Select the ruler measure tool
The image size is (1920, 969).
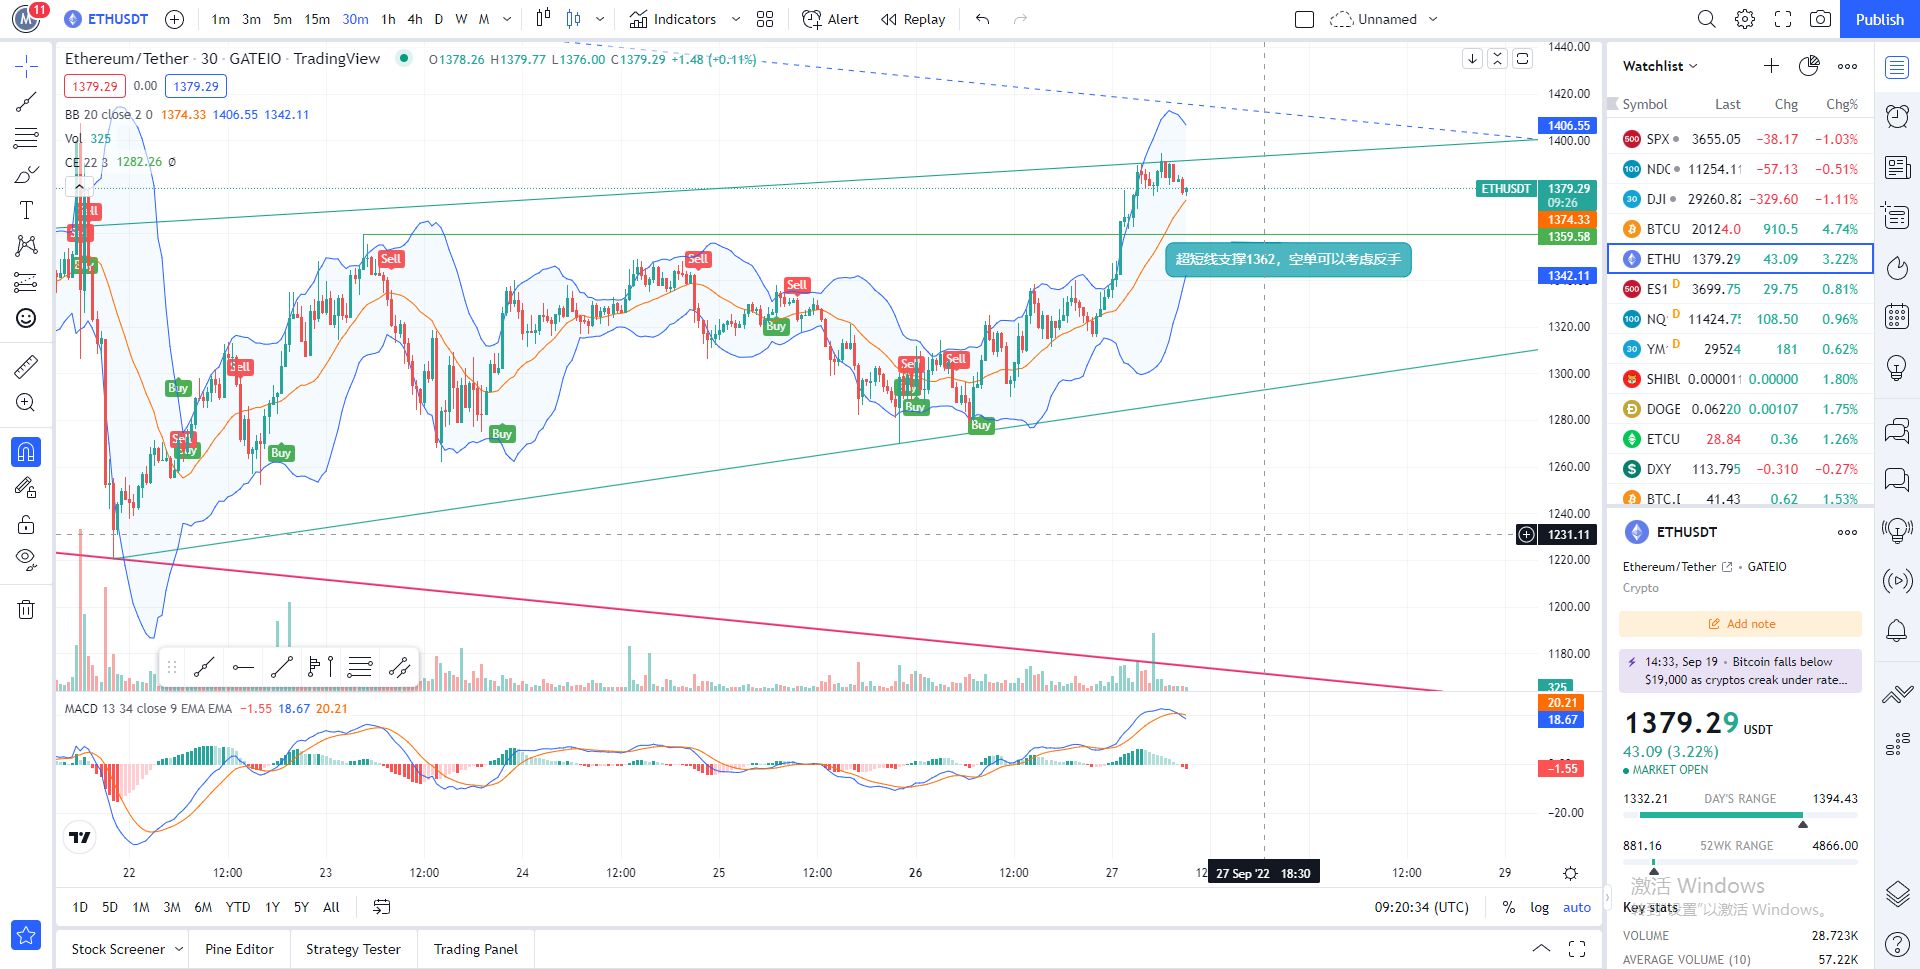pyautogui.click(x=26, y=366)
